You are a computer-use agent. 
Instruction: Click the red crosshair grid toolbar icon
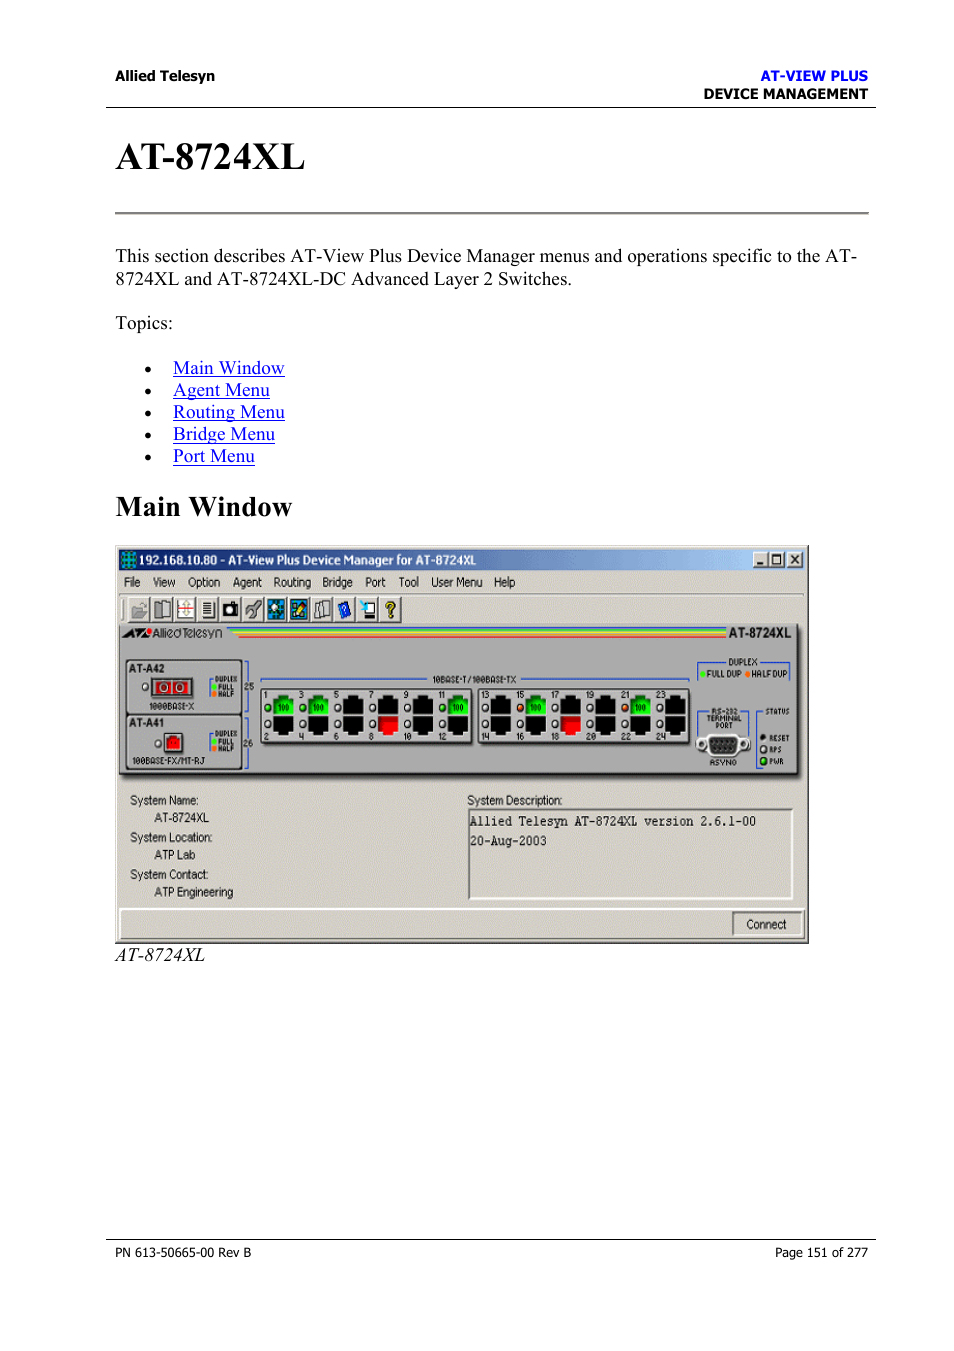point(185,609)
